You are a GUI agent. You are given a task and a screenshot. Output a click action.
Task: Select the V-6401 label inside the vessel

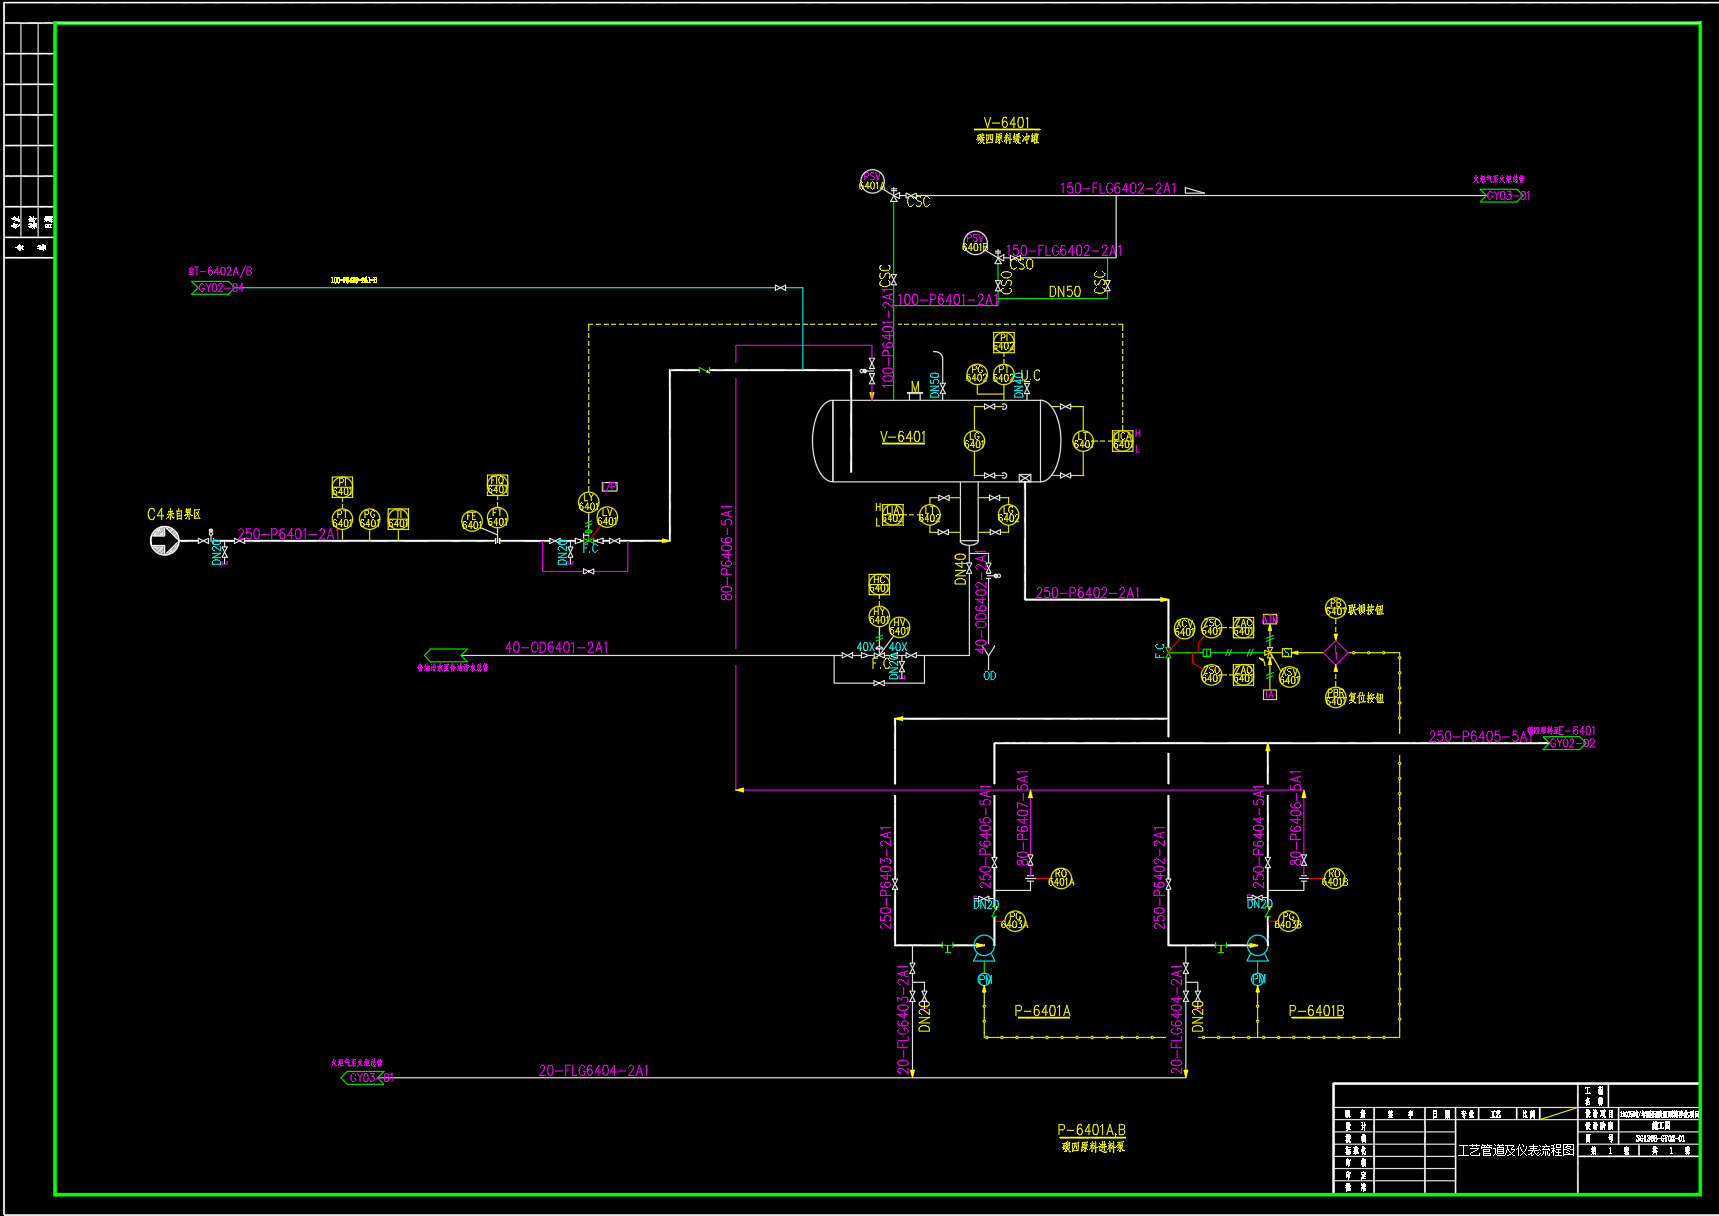pos(903,437)
